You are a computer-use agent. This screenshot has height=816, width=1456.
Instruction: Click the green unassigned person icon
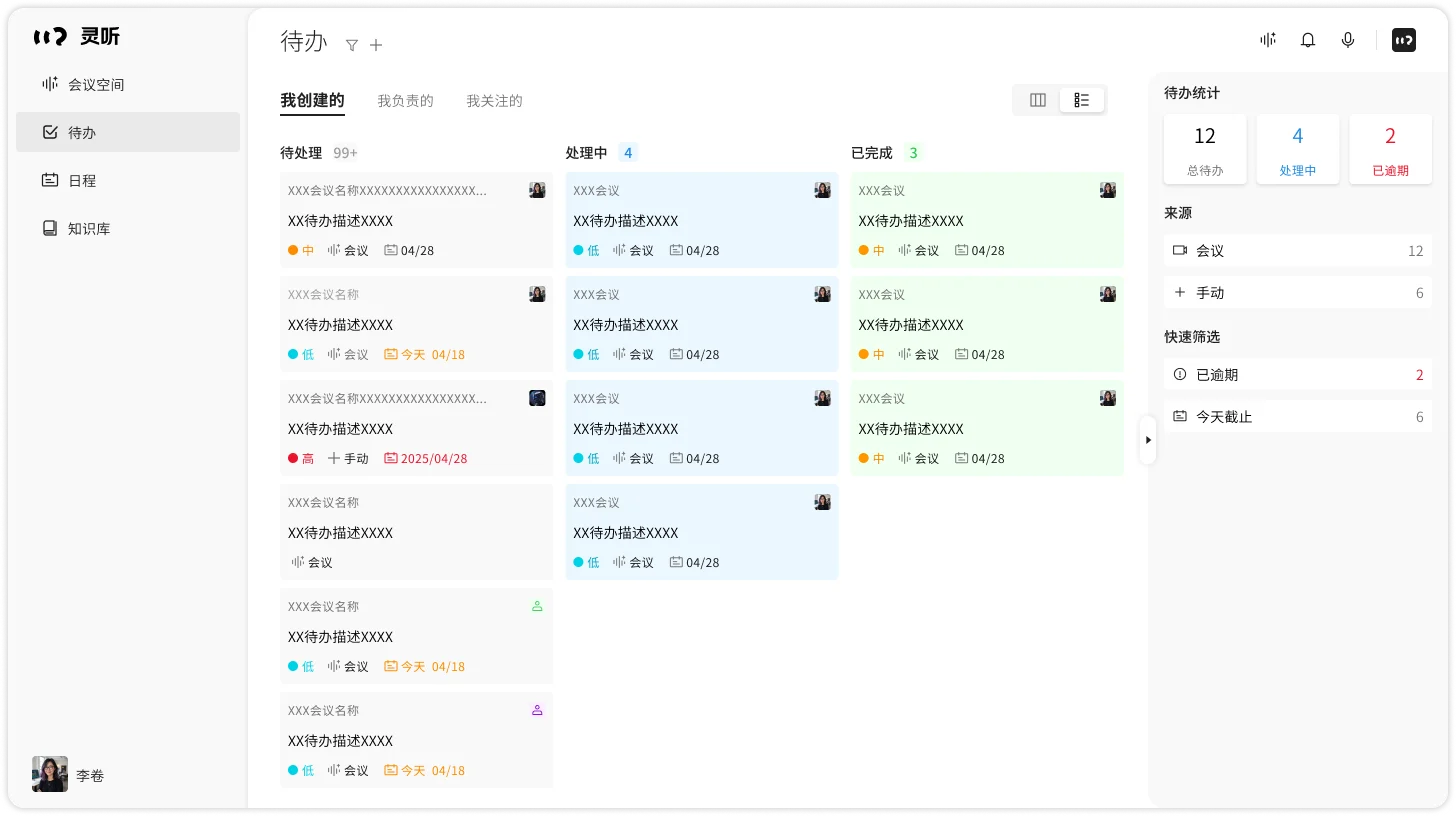click(537, 606)
